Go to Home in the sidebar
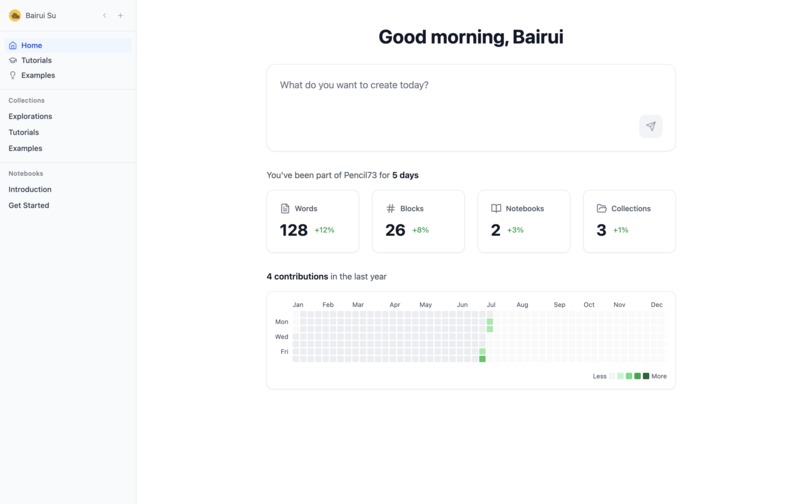 31,45
